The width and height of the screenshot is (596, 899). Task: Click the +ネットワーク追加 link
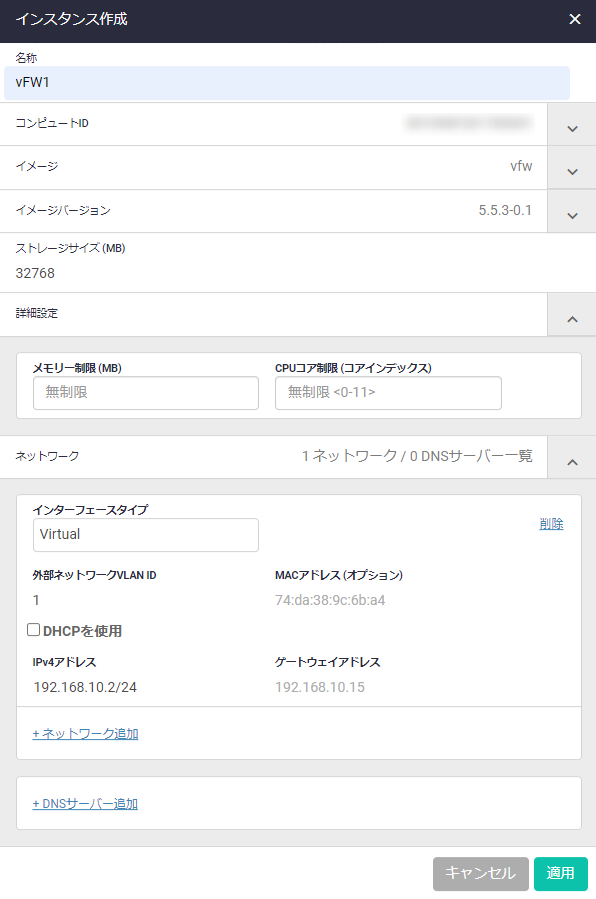pos(85,734)
